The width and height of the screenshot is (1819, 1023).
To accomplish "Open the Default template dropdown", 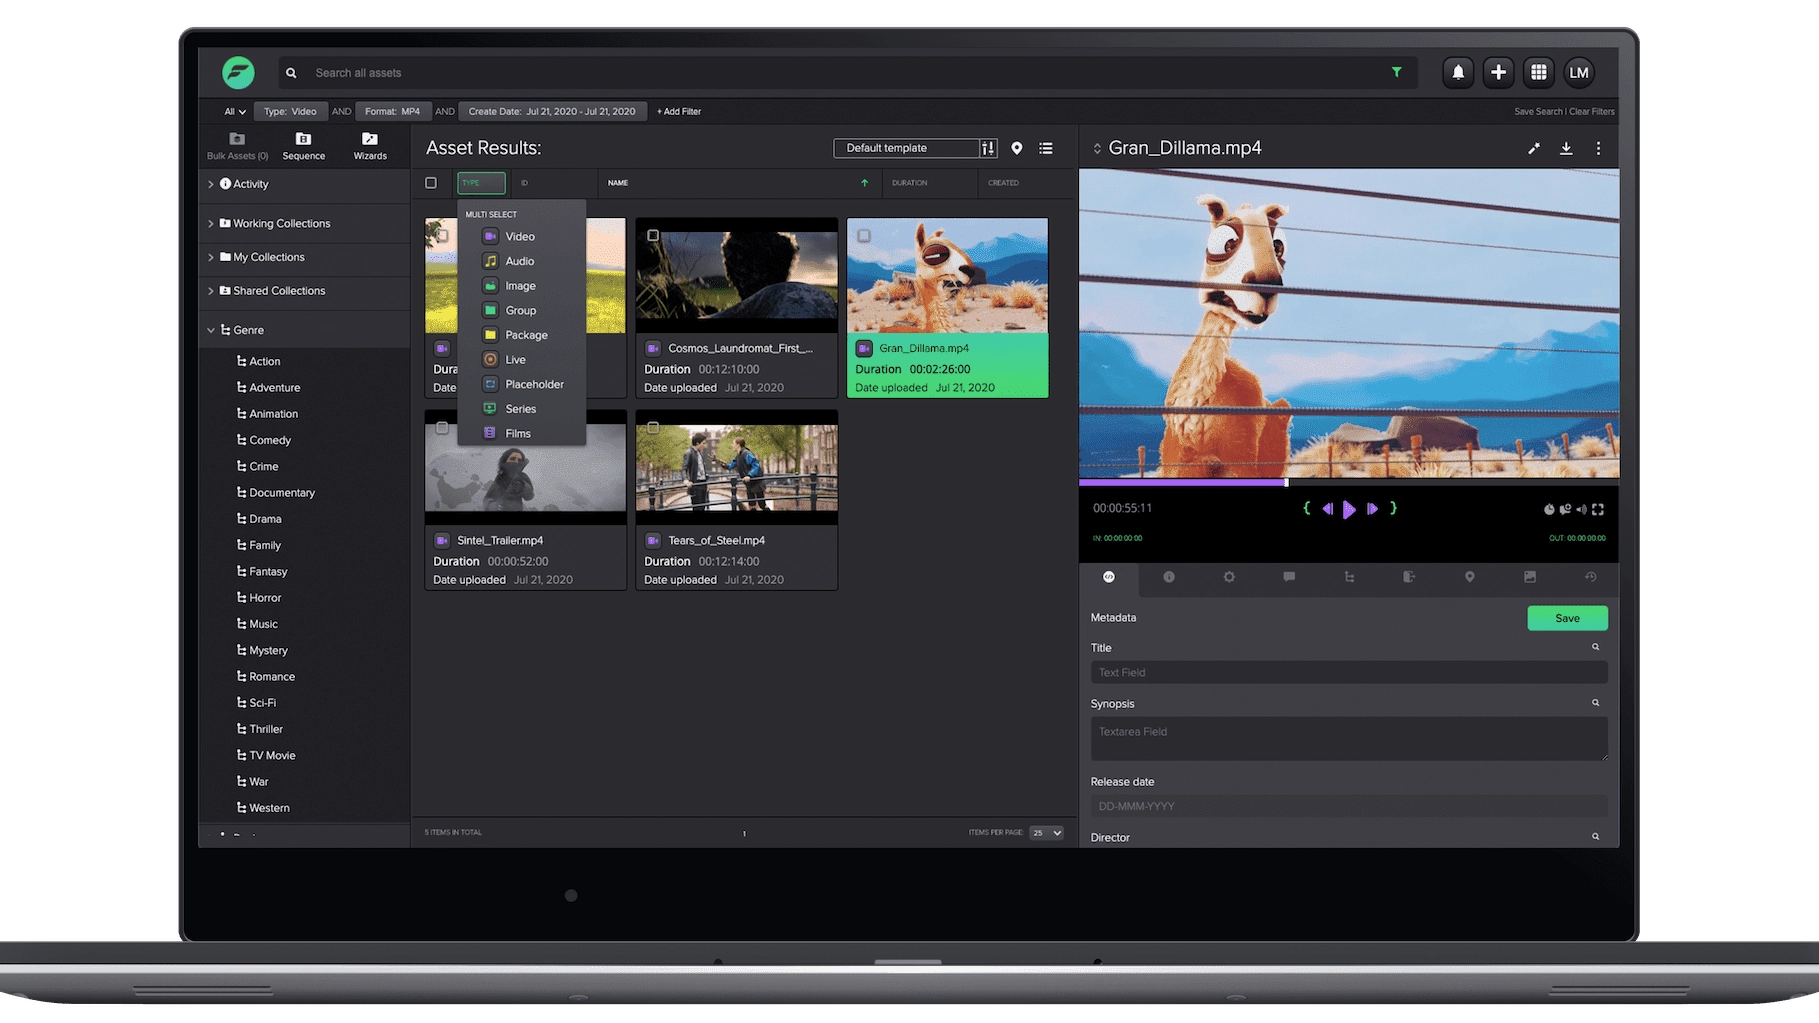I will tap(907, 148).
